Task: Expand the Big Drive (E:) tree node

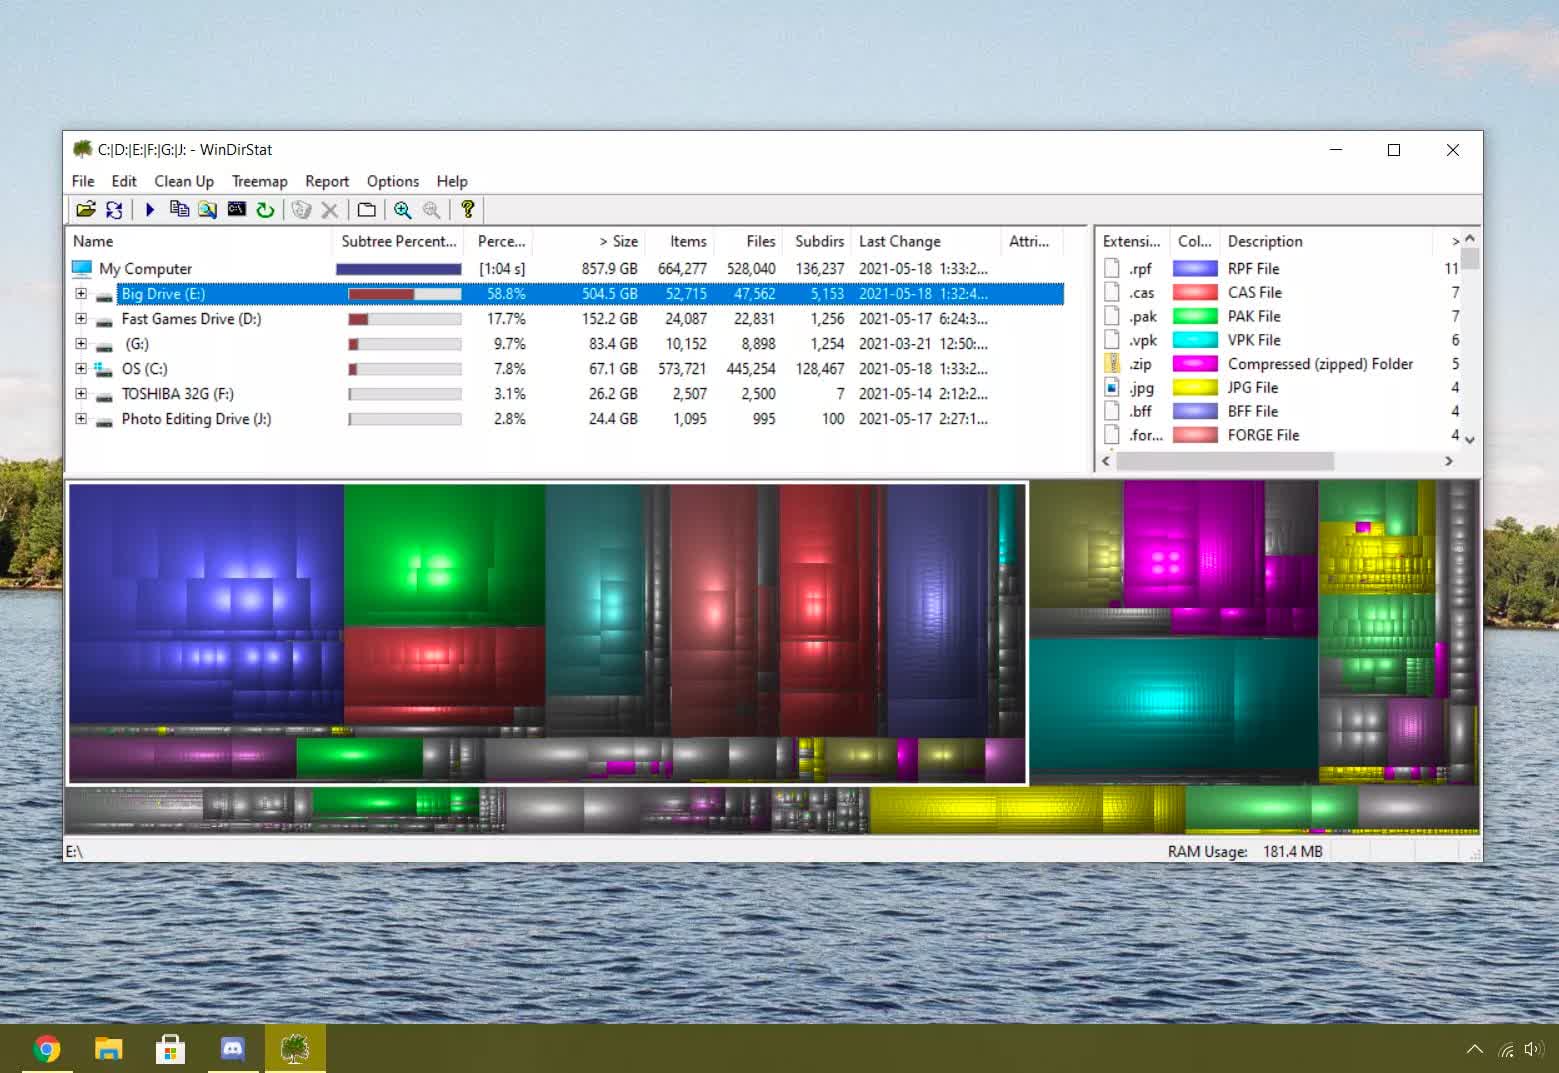Action: pyautogui.click(x=81, y=294)
